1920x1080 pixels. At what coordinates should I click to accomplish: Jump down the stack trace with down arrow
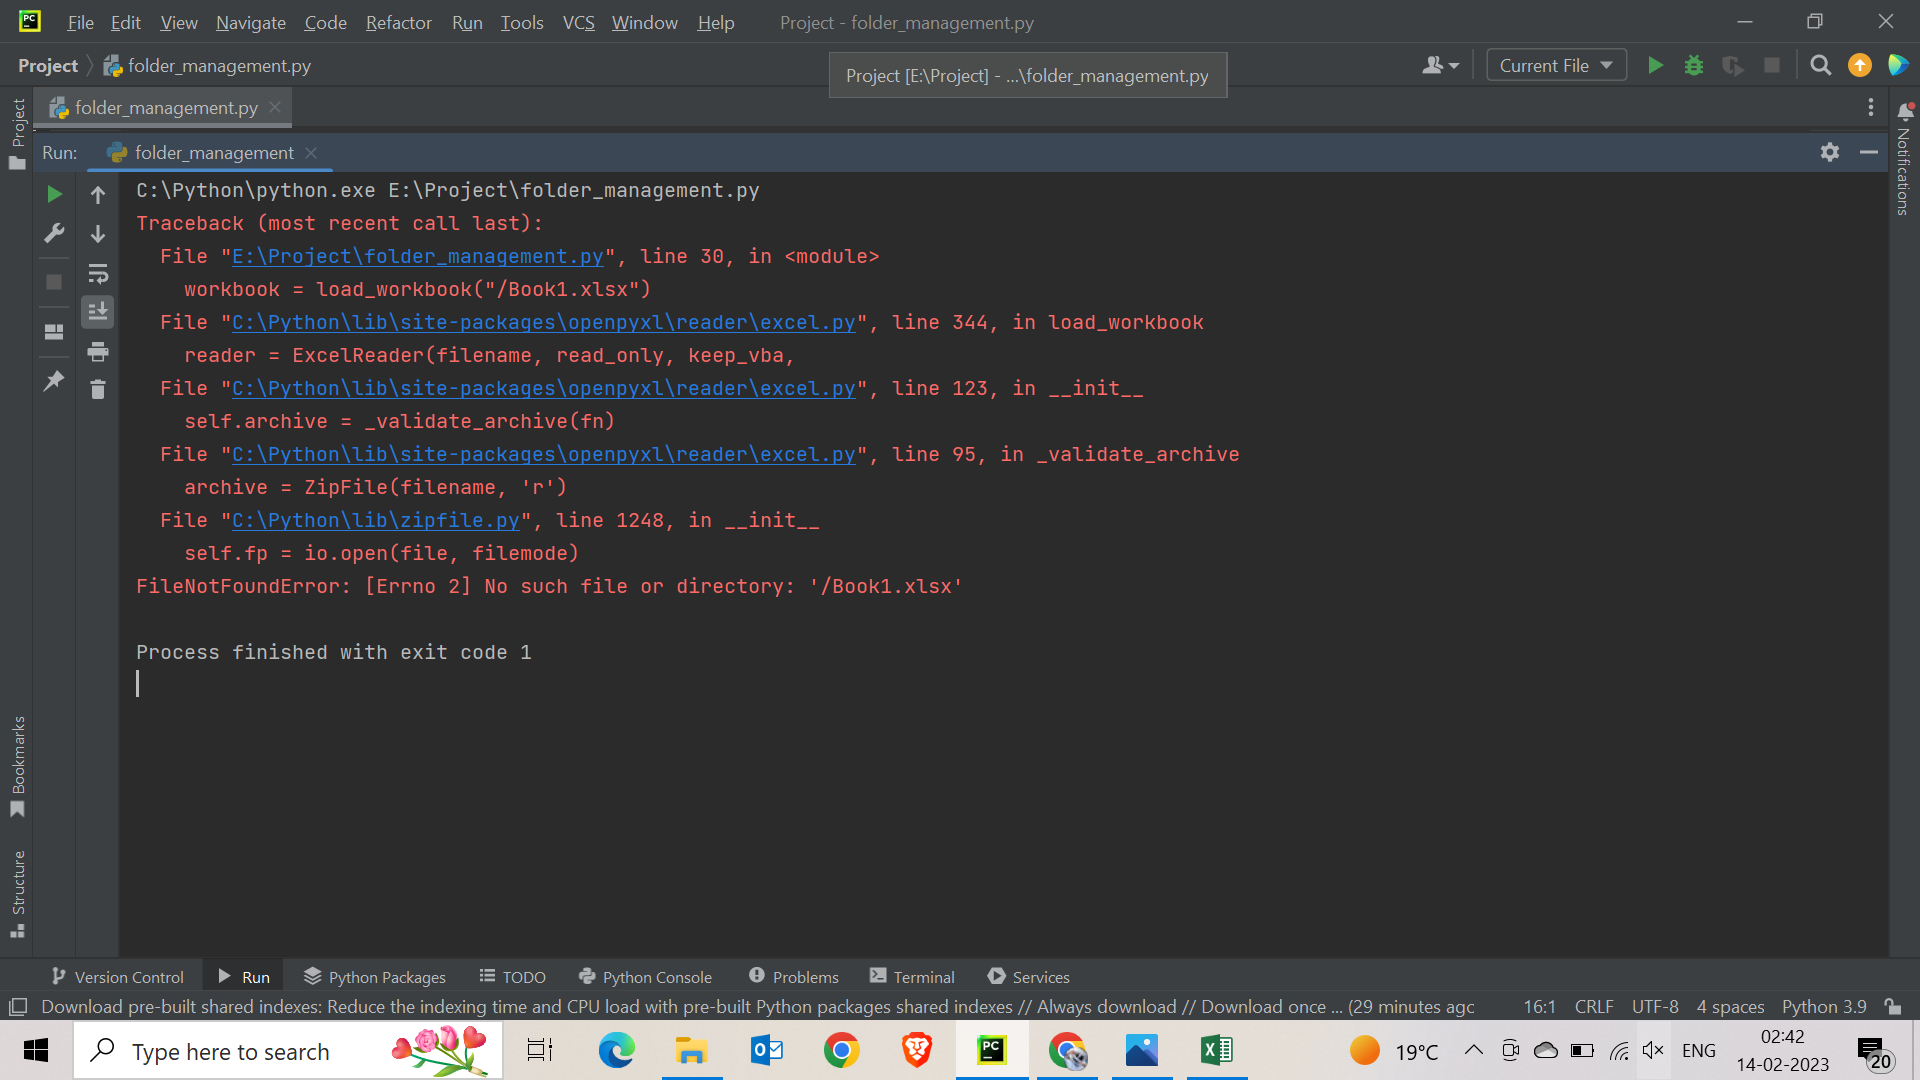point(98,234)
